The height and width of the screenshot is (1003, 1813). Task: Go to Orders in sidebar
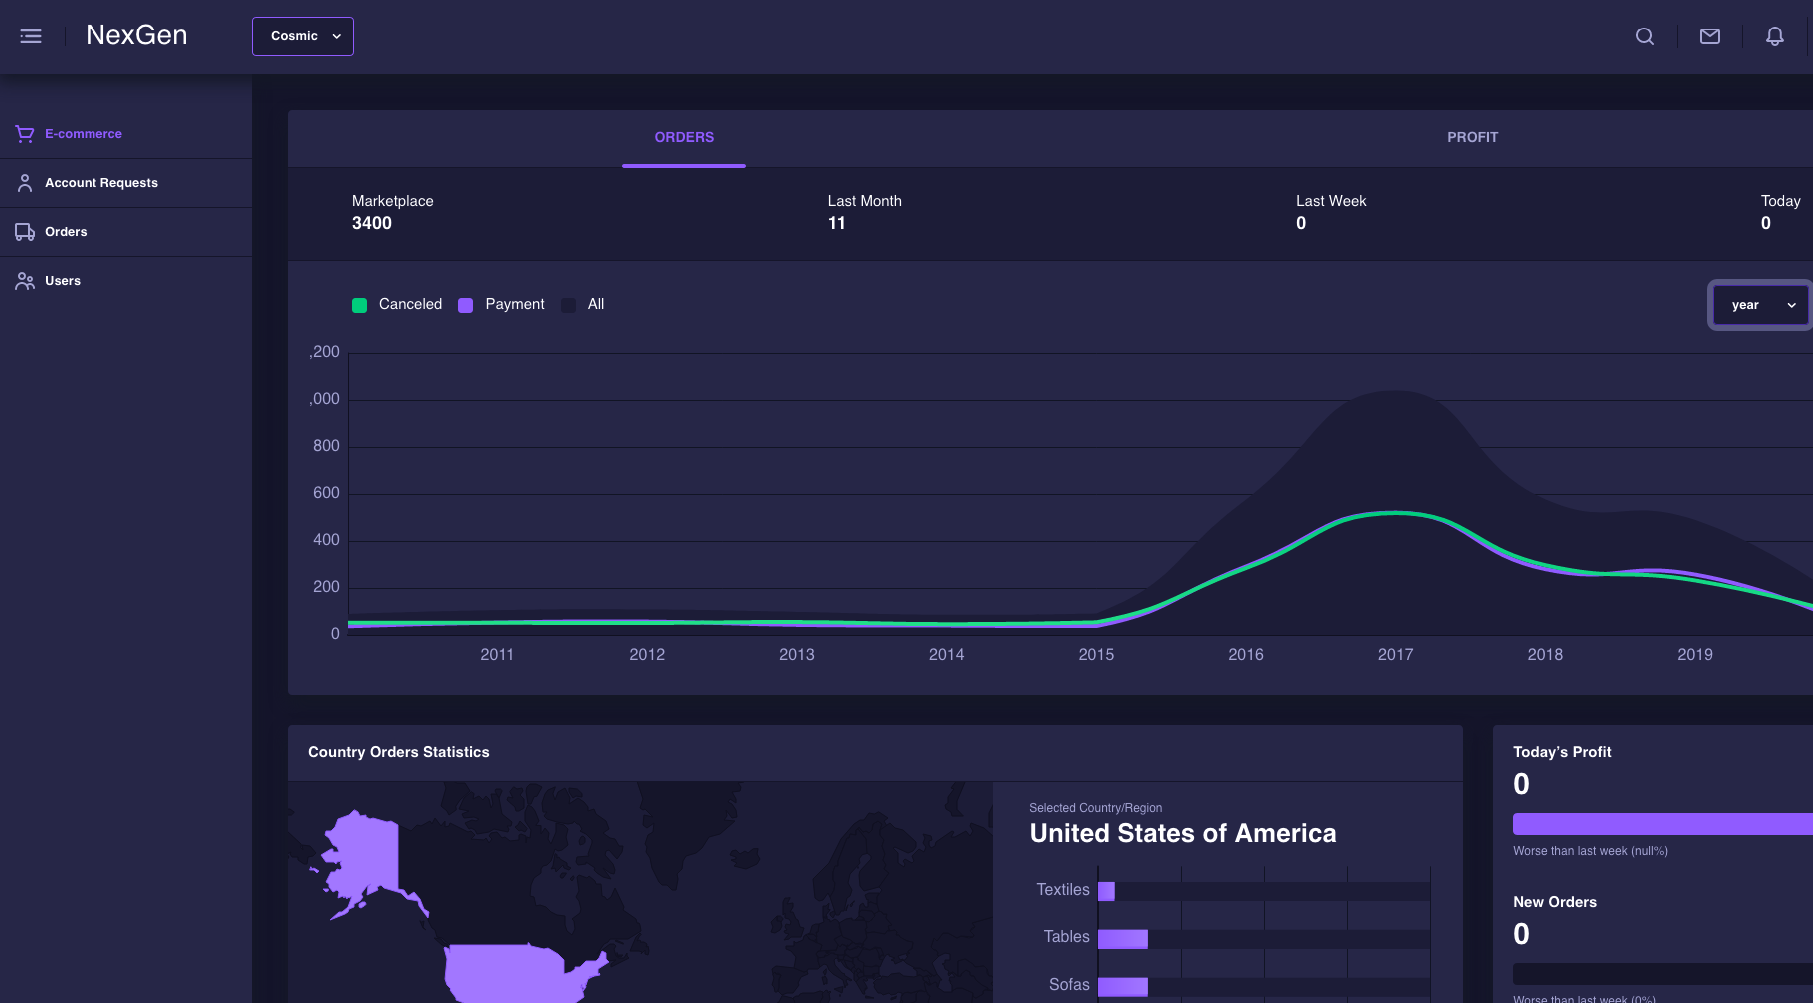(126, 232)
